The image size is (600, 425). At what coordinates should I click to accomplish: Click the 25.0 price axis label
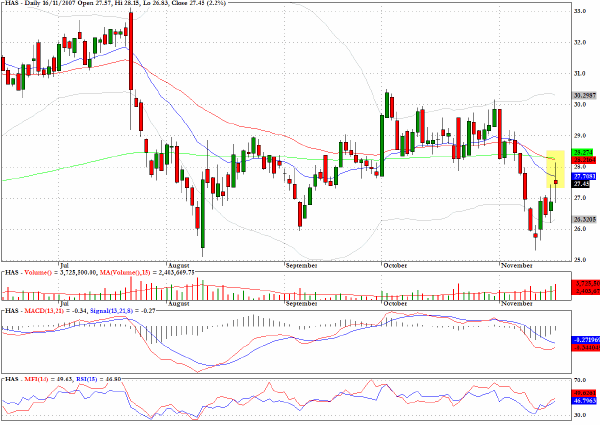[x=580, y=260]
